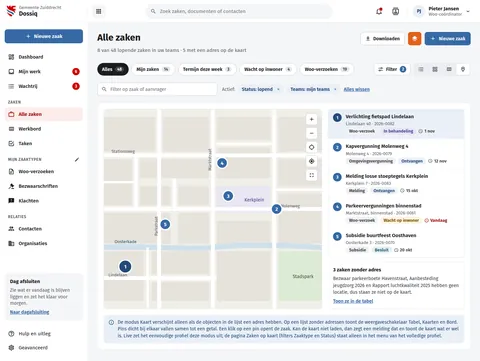Select the Woo-verzoeken filter tab
Viewport: 480px width, 361px height.
(x=326, y=69)
